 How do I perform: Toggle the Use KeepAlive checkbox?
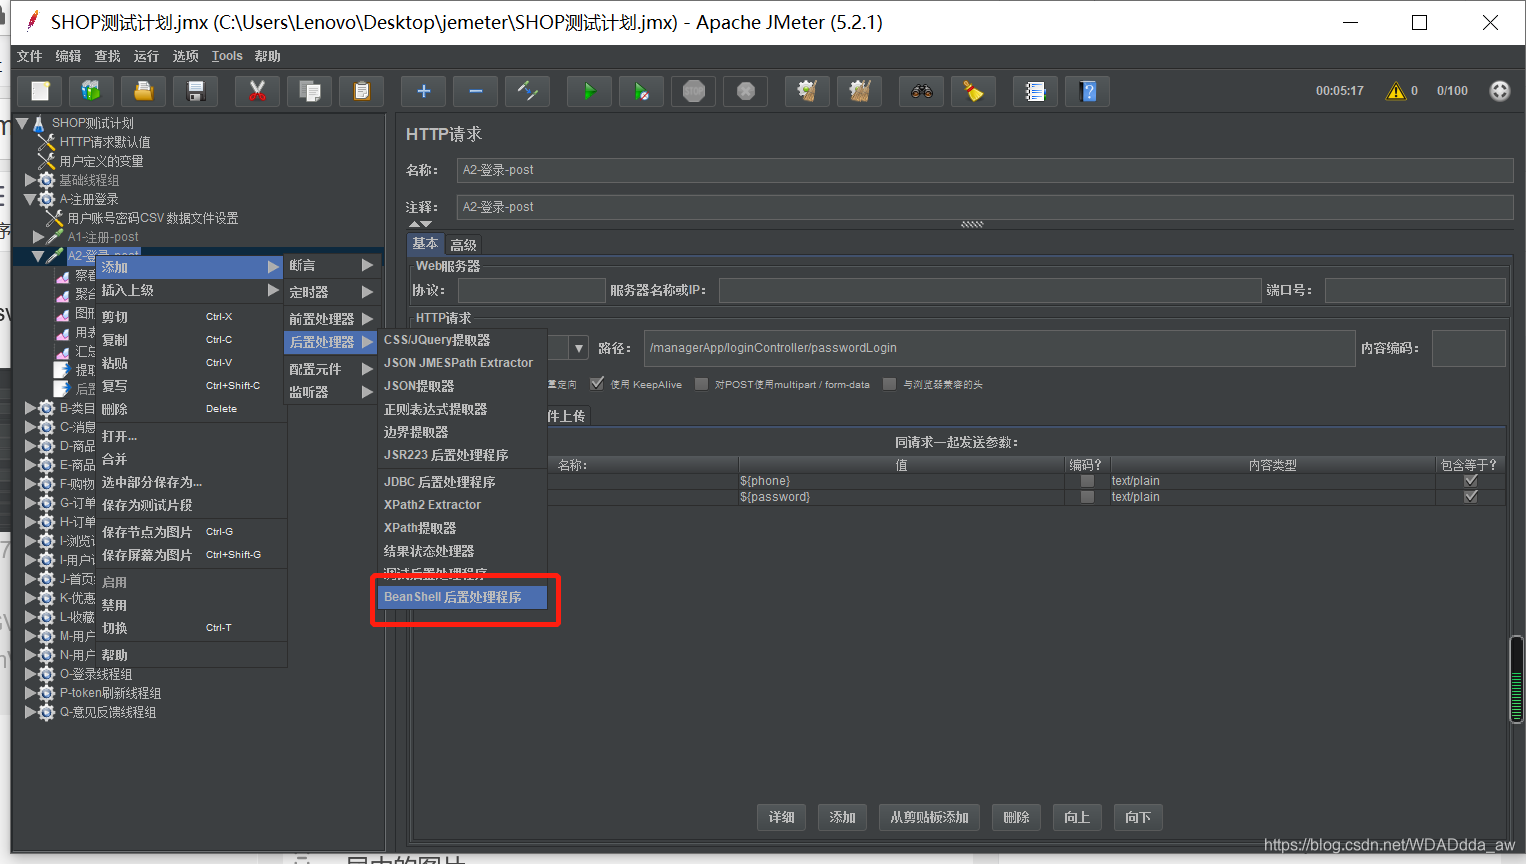tap(597, 384)
